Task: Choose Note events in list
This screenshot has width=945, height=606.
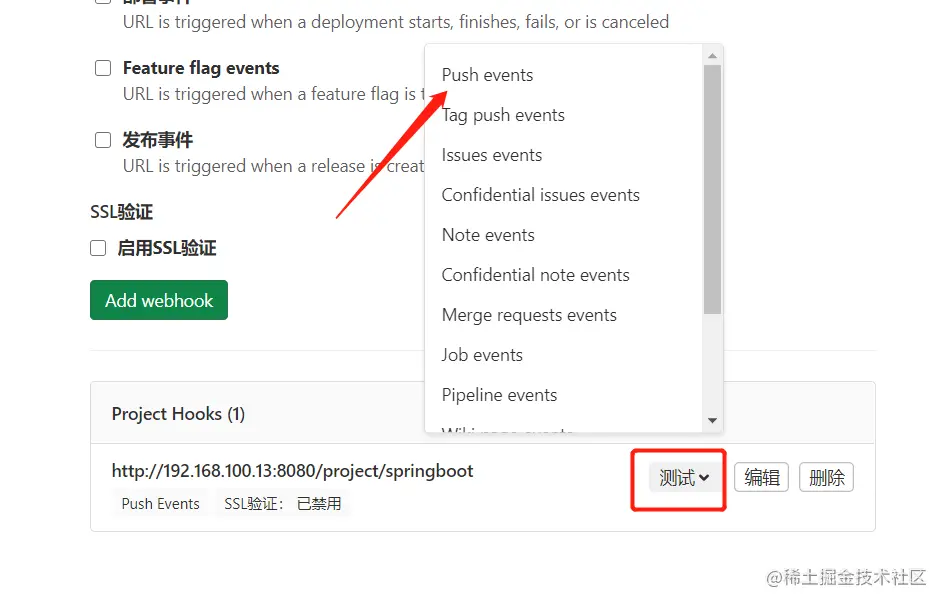Action: pyautogui.click(x=488, y=235)
